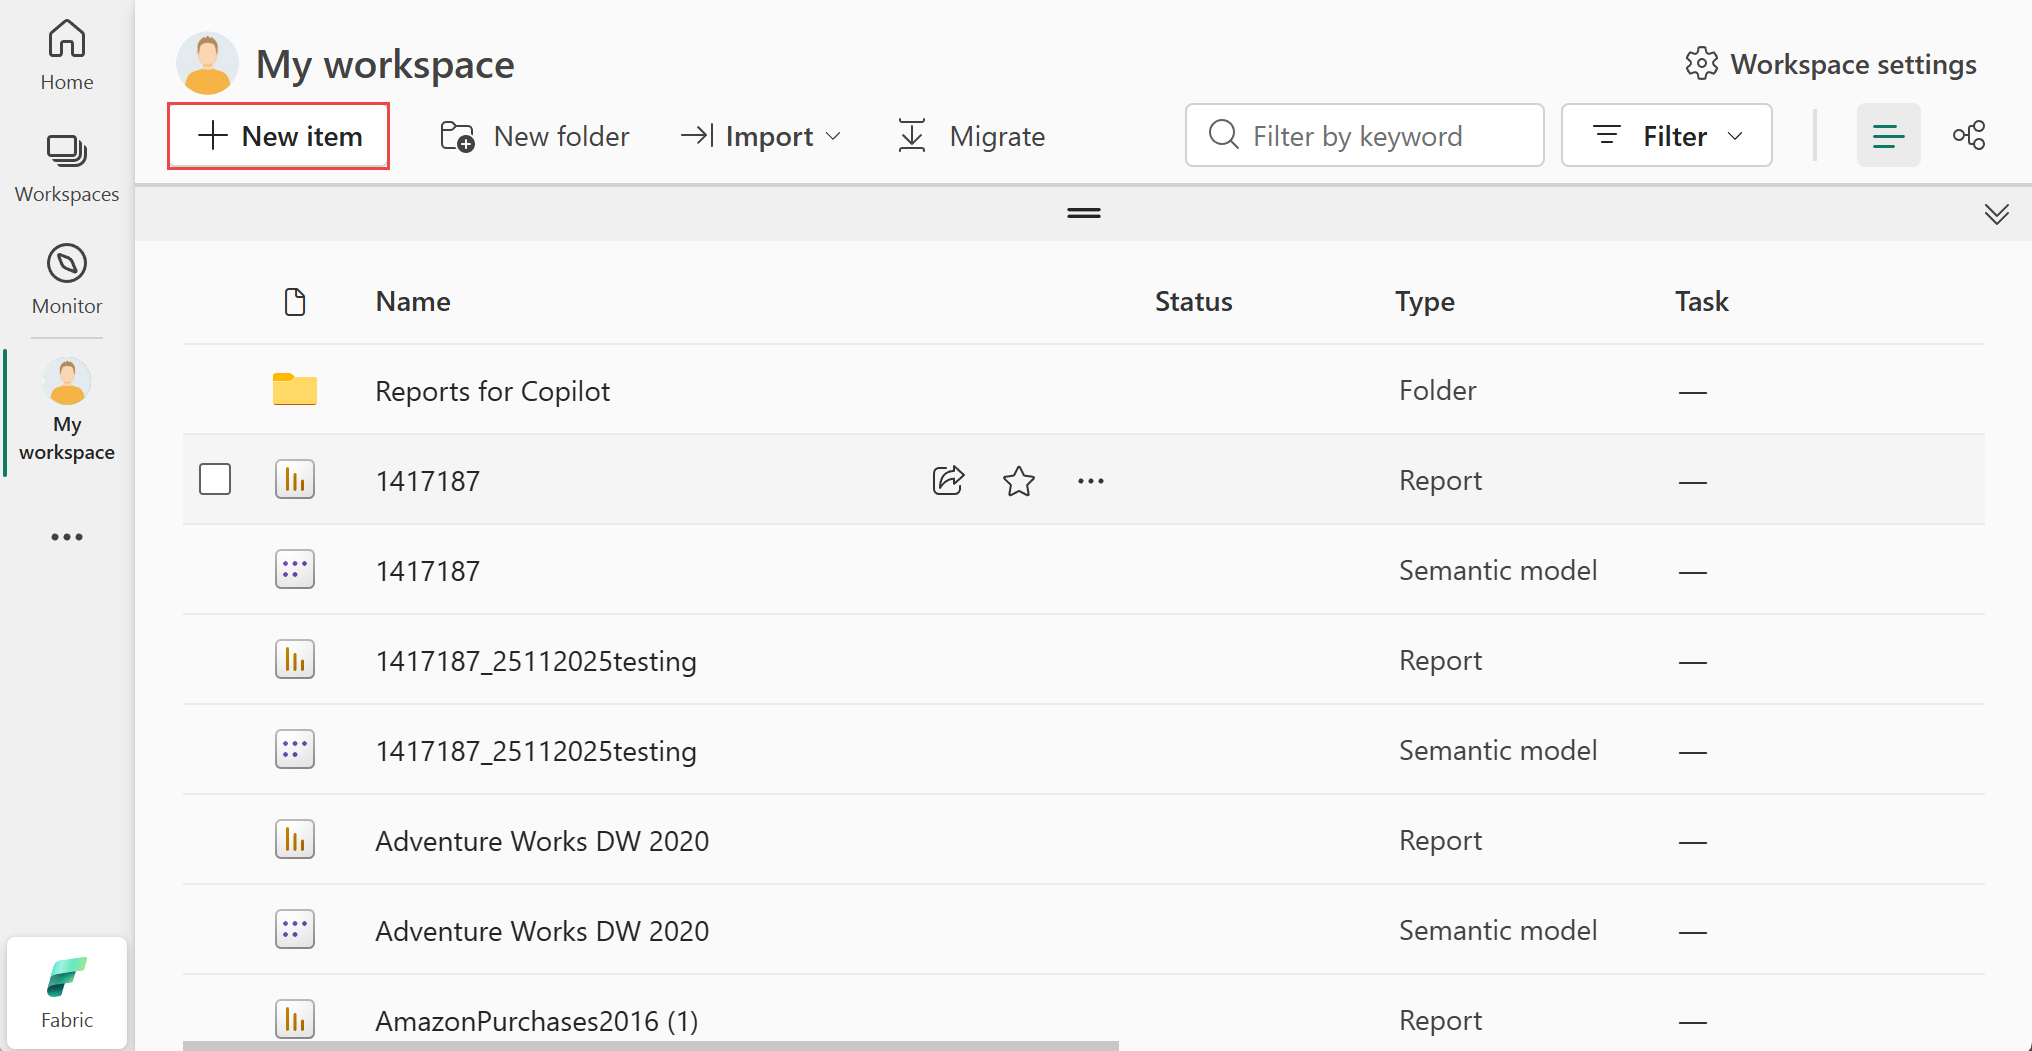Open the Monitor hub

(67, 279)
